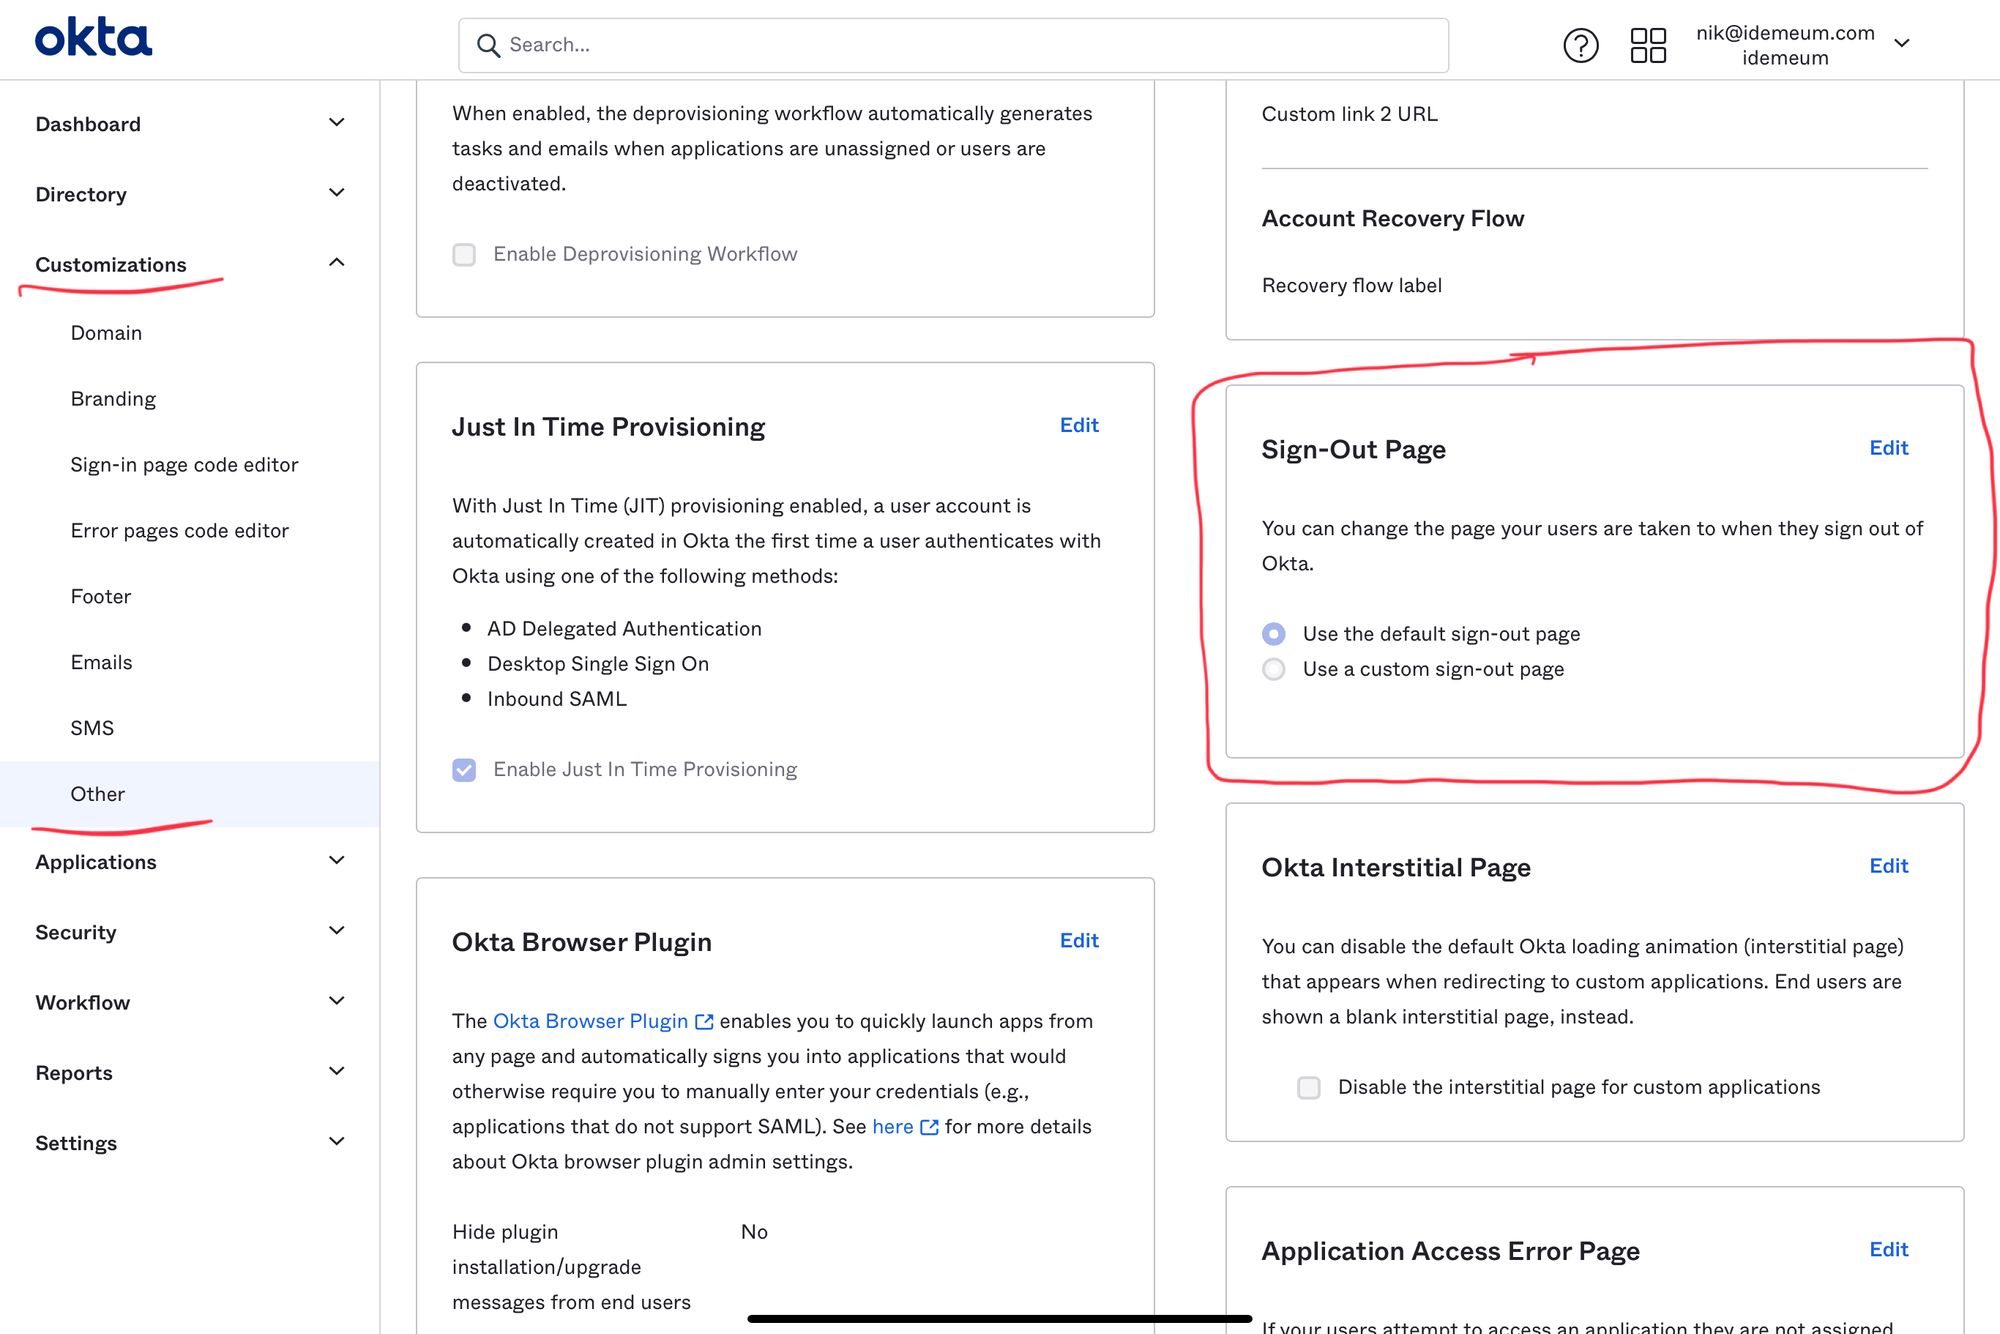Follow the here link for details

click(892, 1127)
